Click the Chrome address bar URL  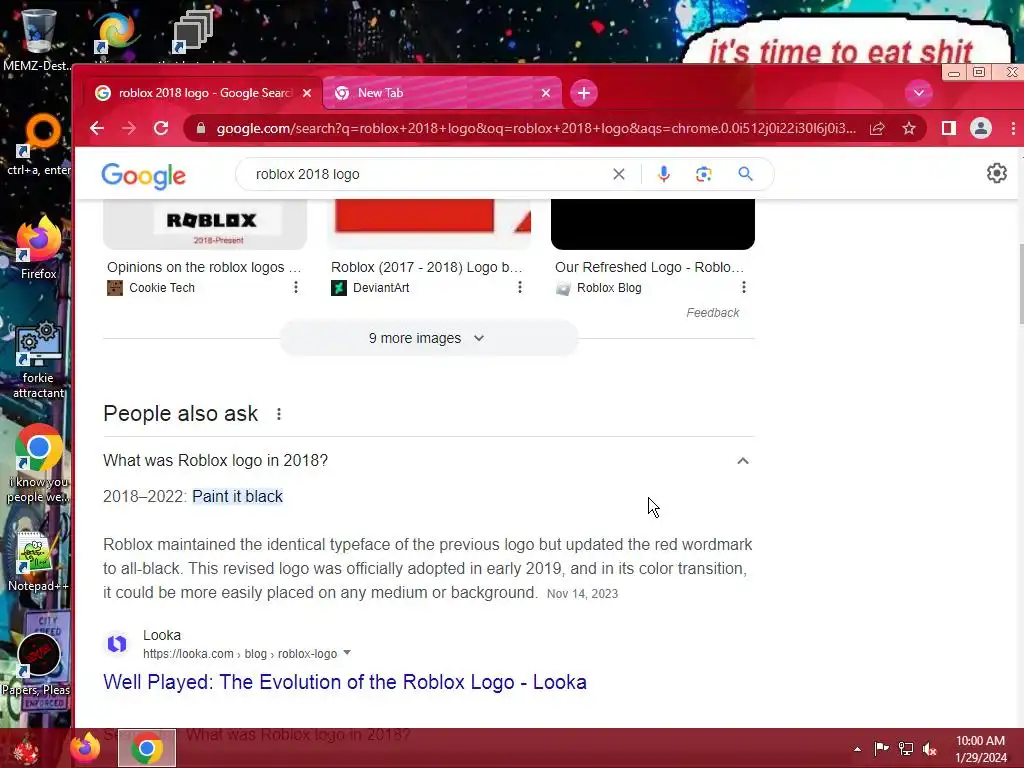coord(536,129)
